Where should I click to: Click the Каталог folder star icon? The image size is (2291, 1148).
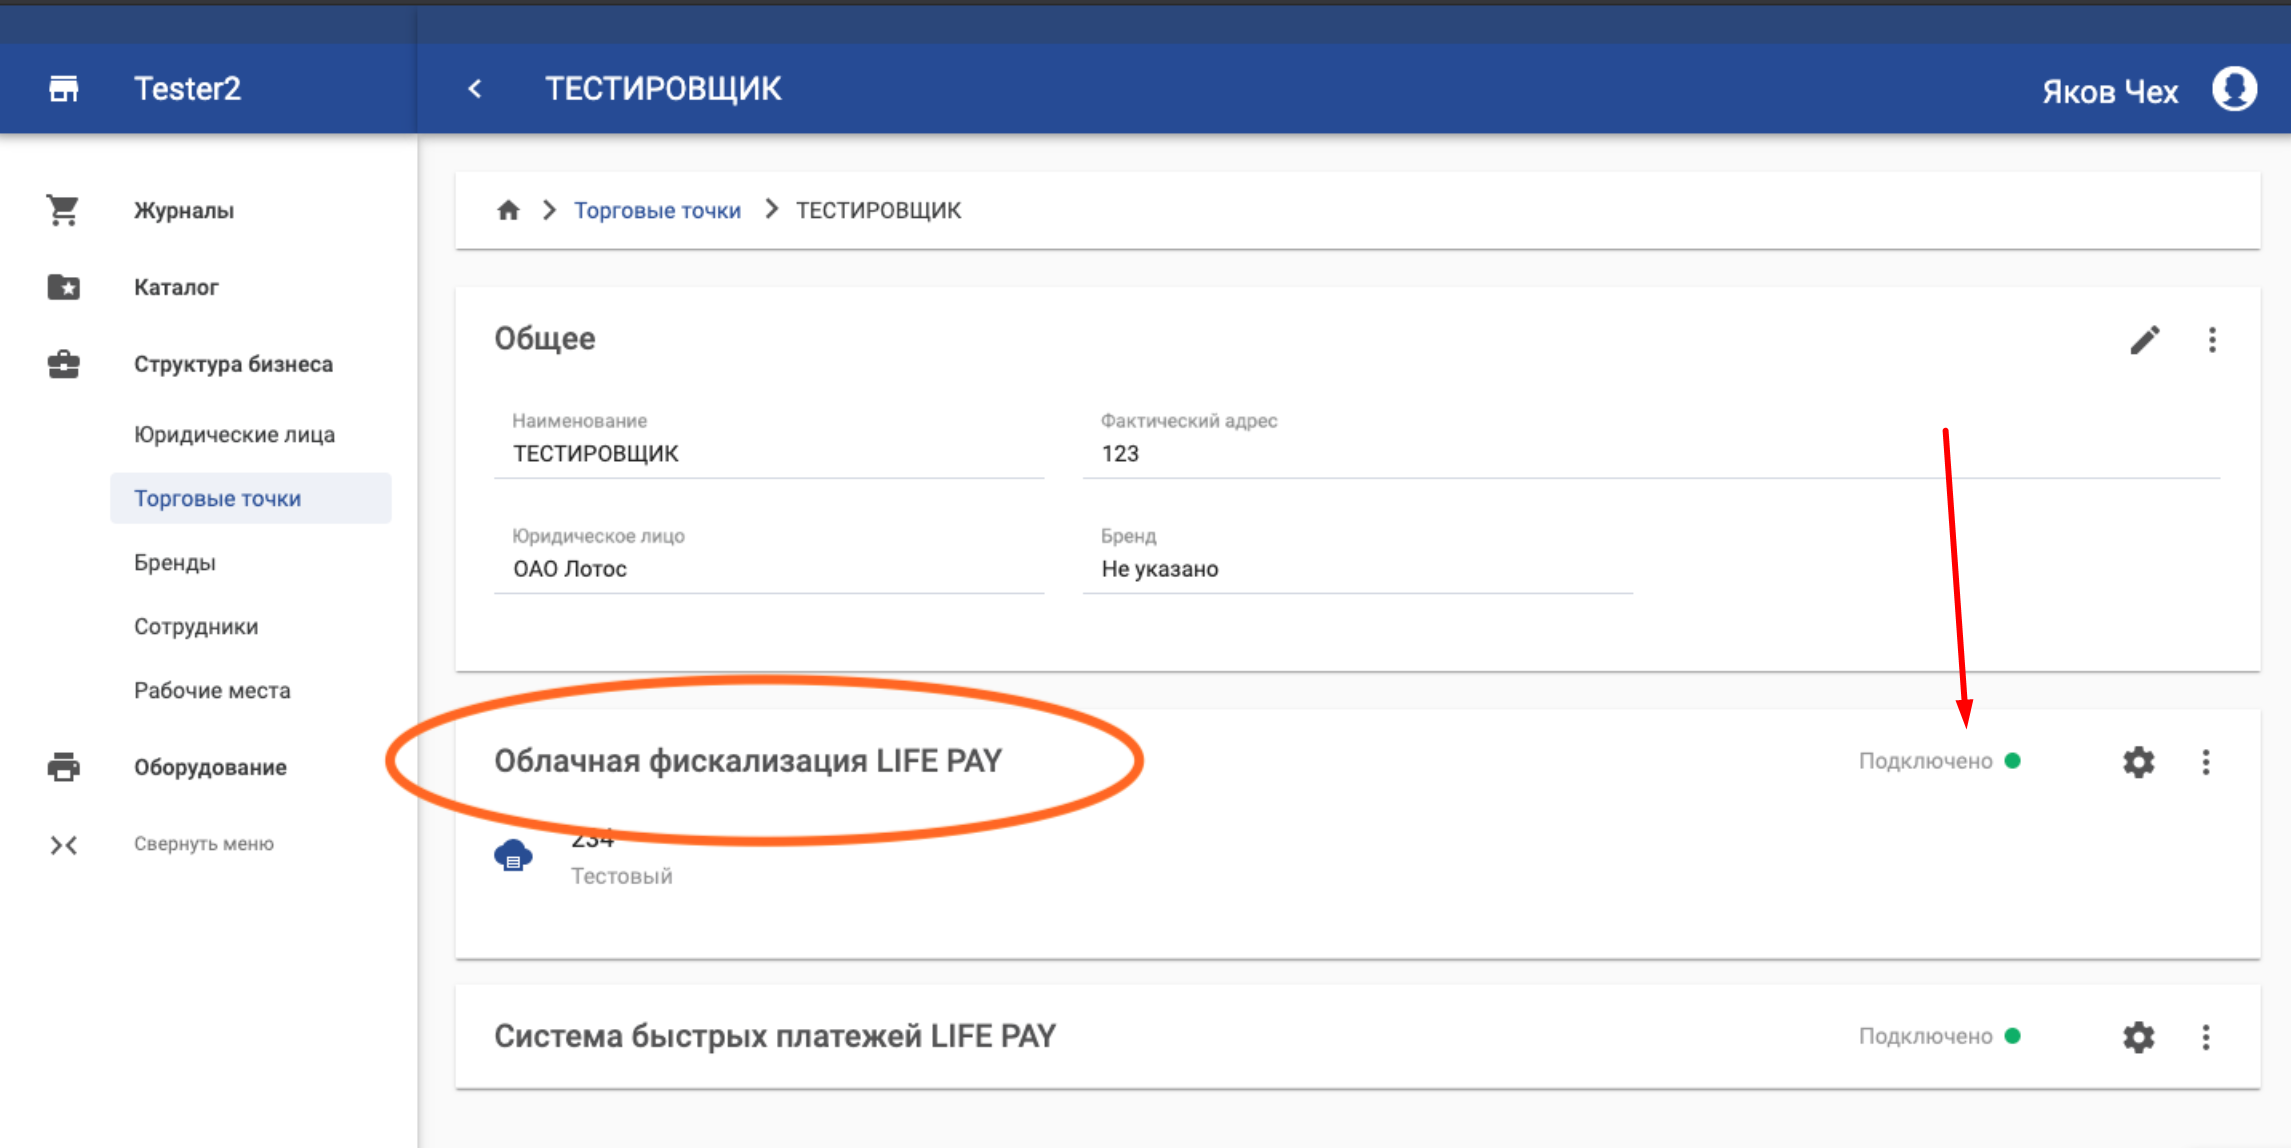coord(63,287)
